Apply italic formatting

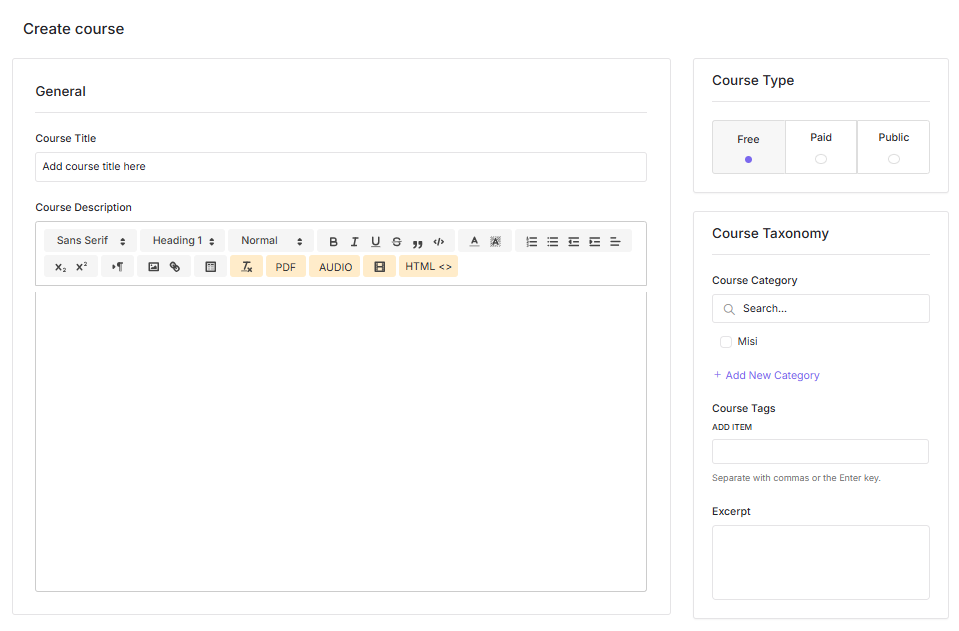(354, 242)
